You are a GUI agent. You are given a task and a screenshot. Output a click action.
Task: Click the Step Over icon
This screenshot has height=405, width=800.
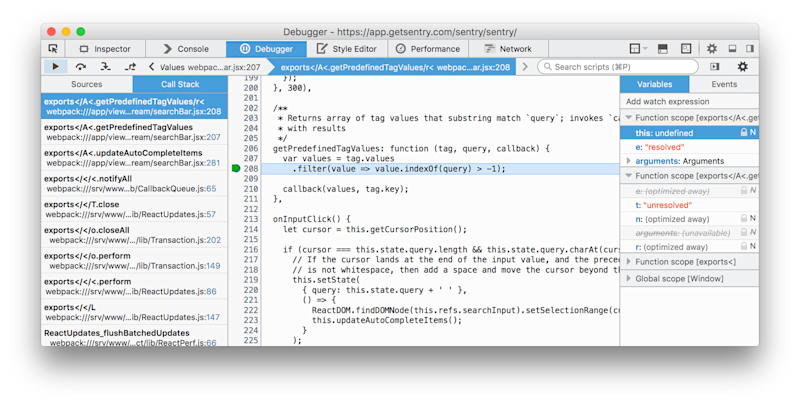point(81,66)
